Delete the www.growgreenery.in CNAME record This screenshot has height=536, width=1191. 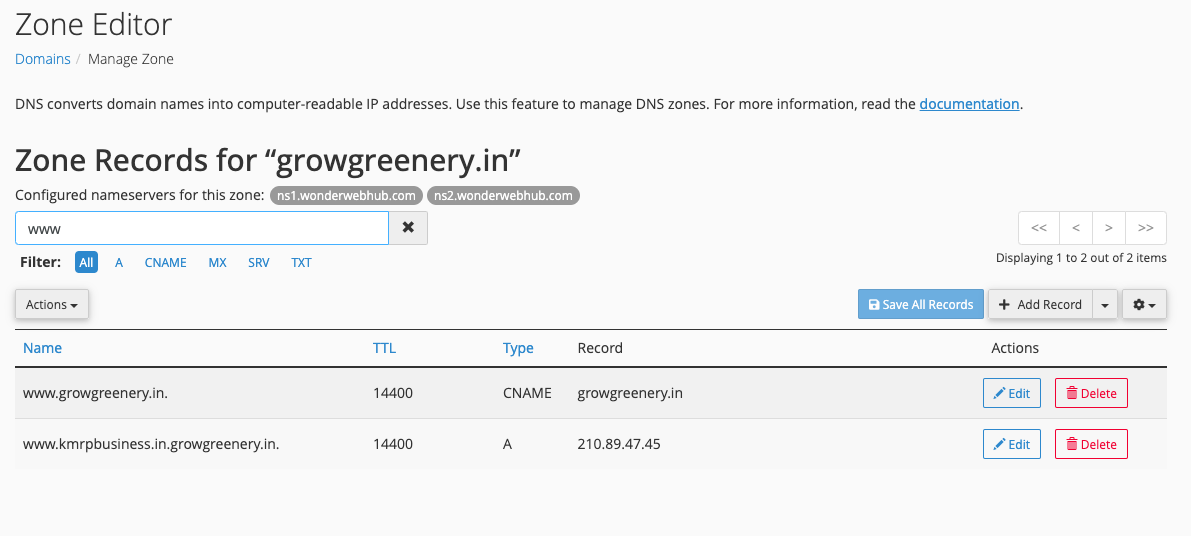(1091, 393)
